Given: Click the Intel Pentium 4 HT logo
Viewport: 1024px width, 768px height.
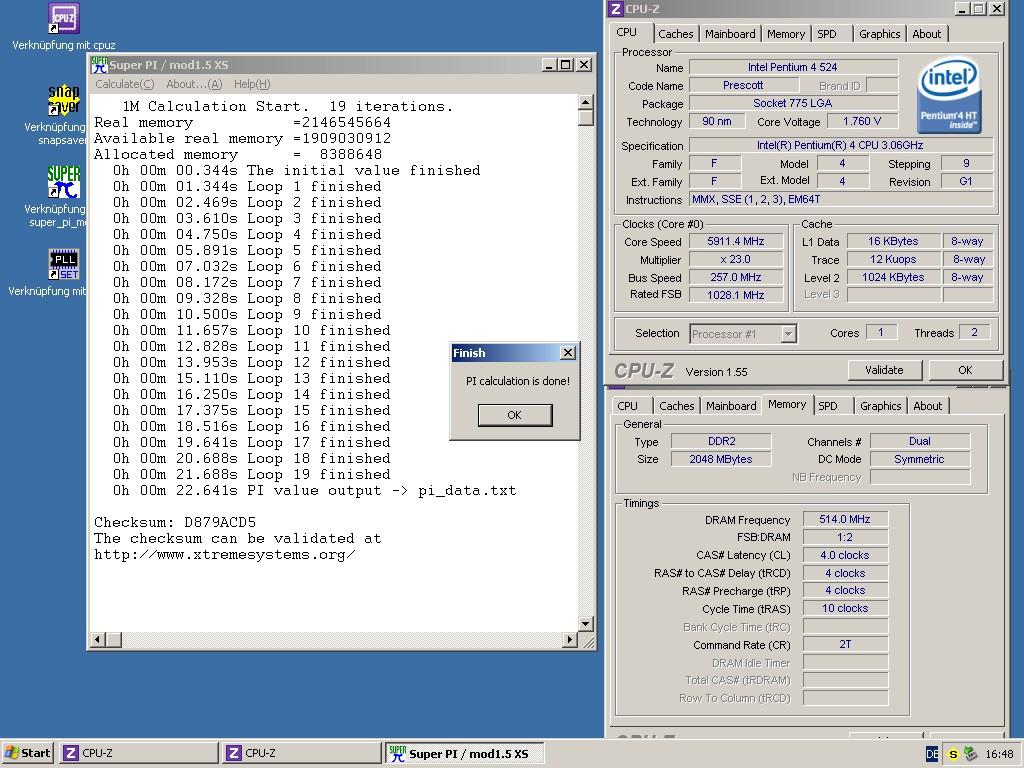Looking at the screenshot, I should [949, 95].
